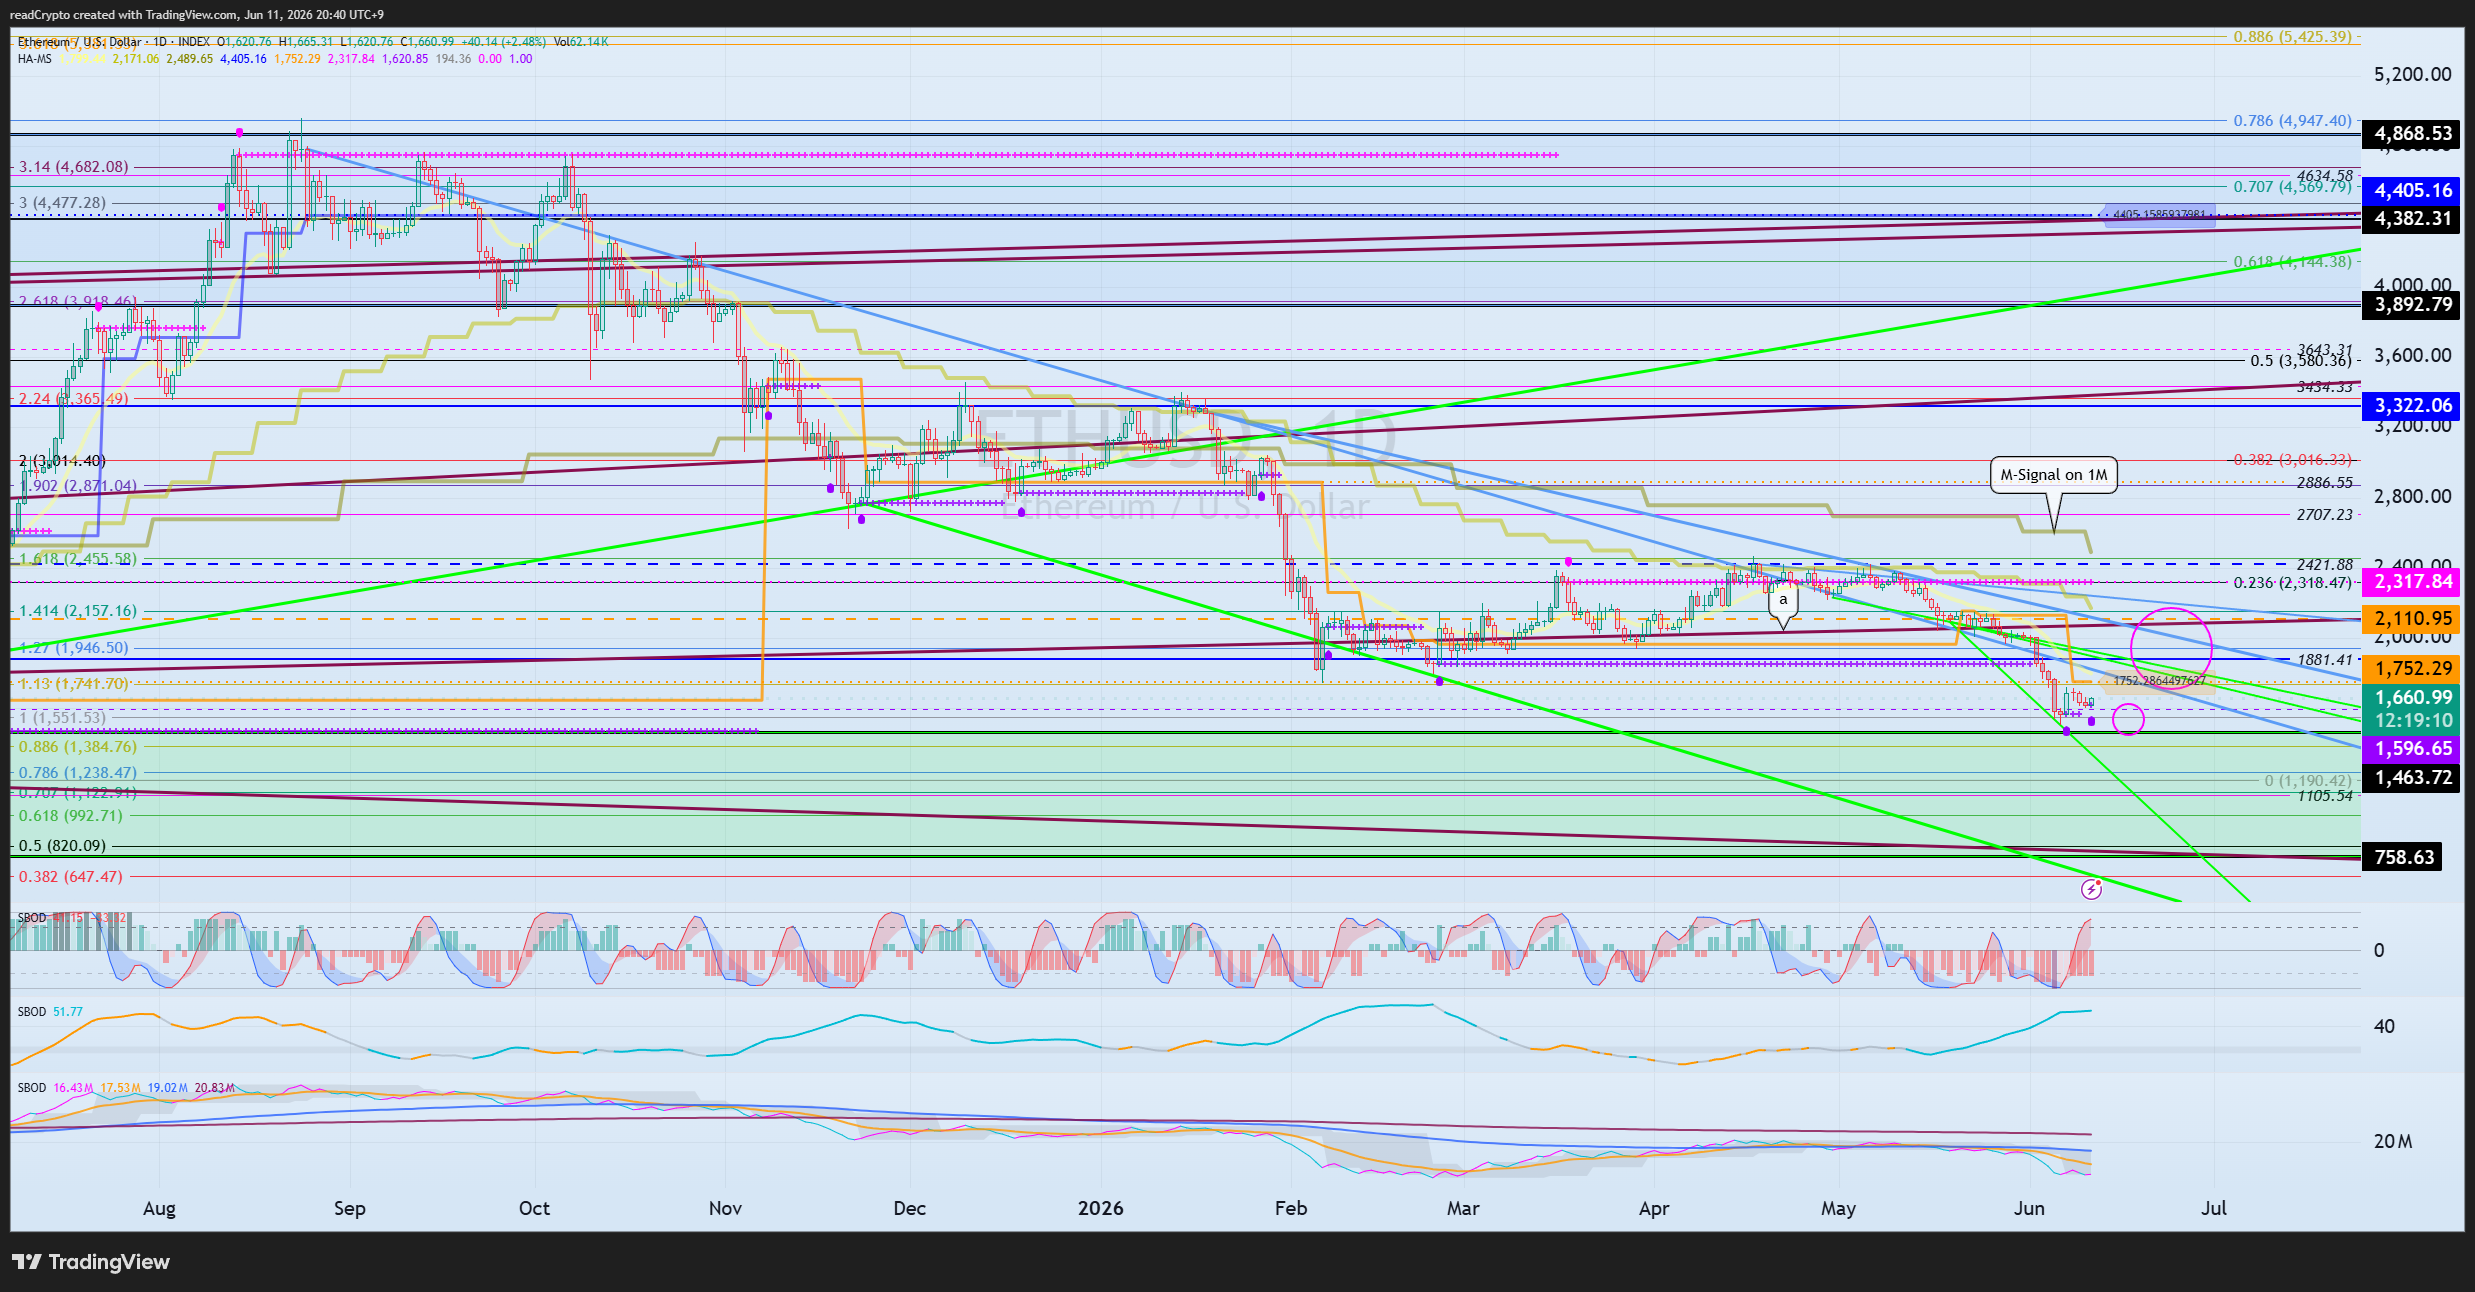Click the 4,382.31 price label
Screen dimensions: 2475x1292
2413,218
